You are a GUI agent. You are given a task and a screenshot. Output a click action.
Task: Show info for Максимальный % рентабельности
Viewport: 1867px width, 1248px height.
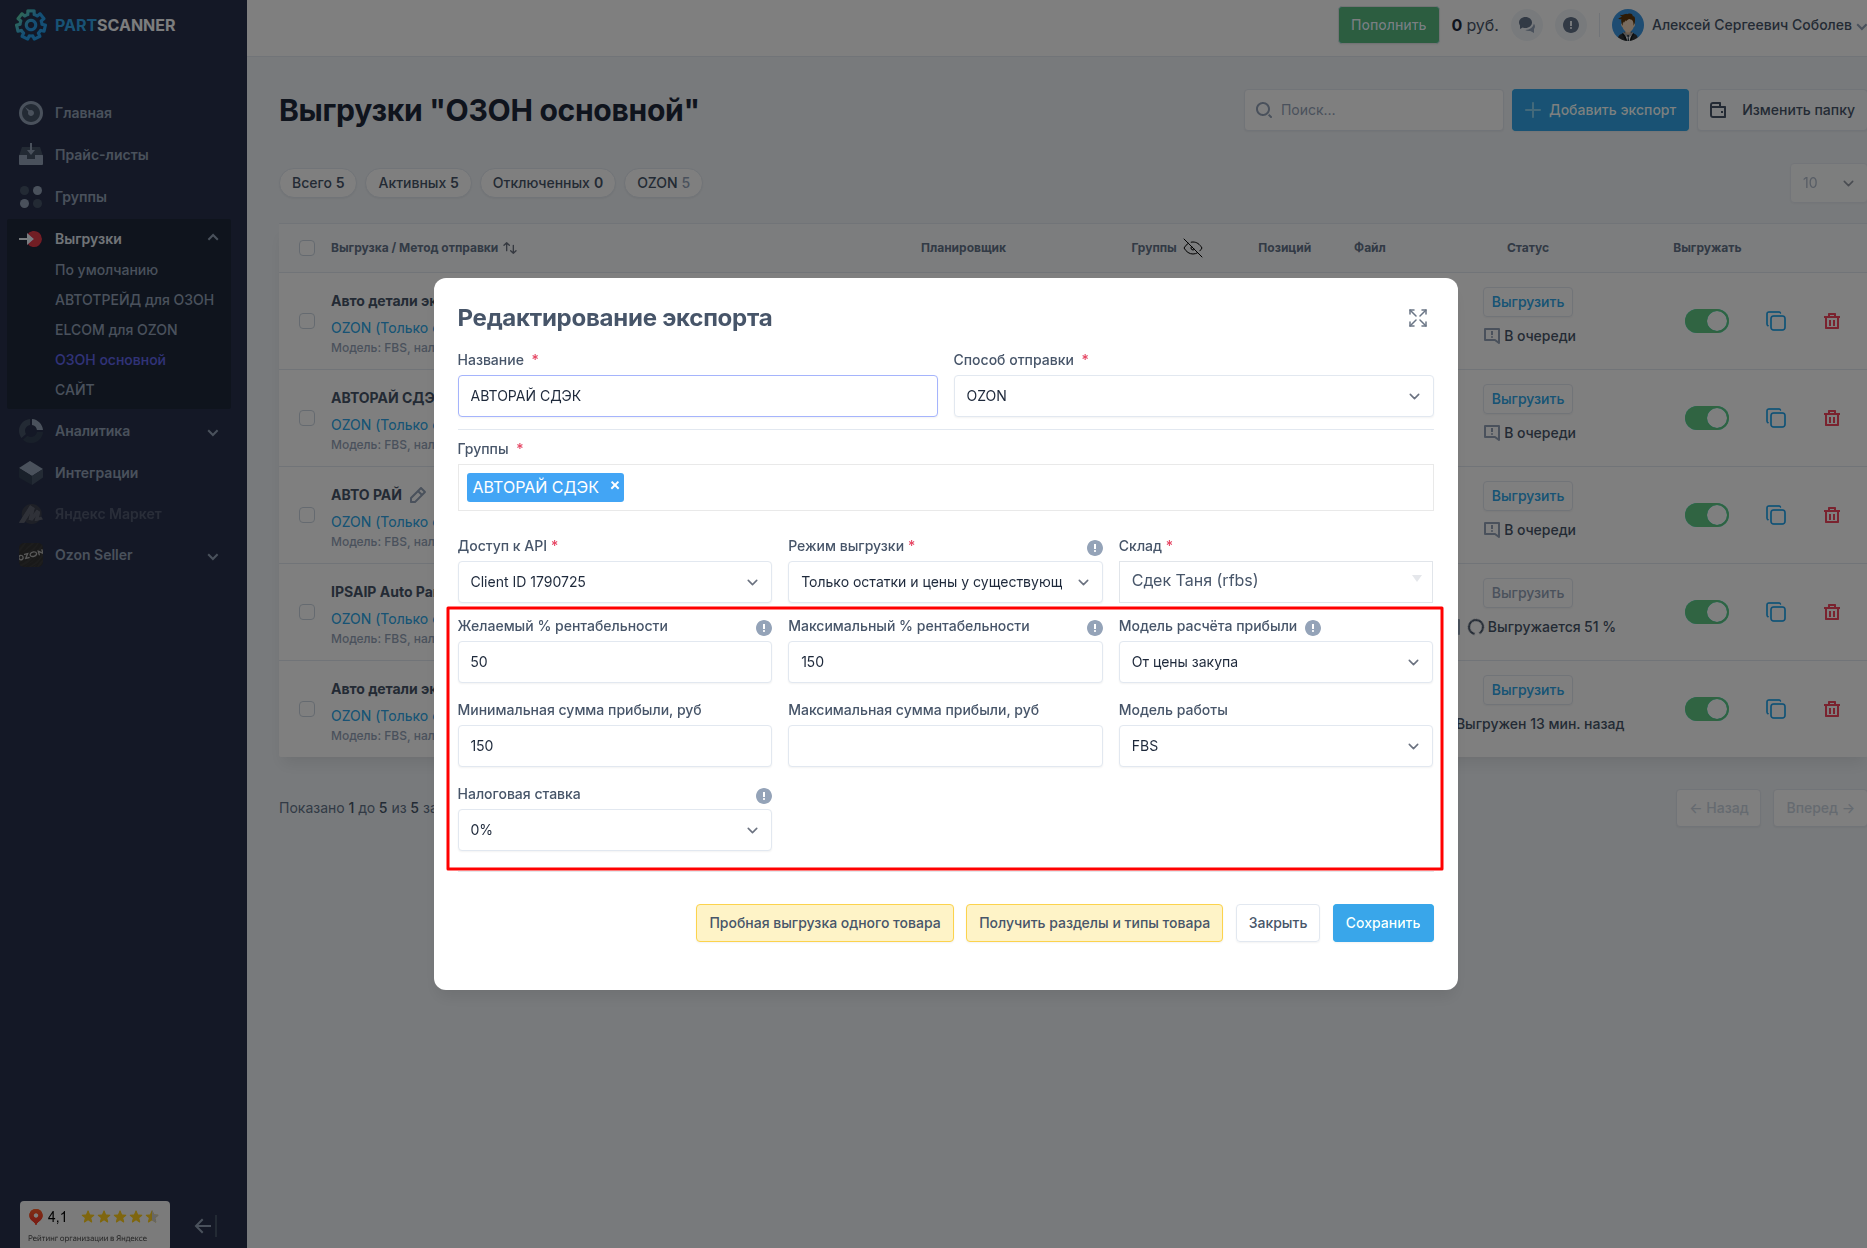point(1095,628)
